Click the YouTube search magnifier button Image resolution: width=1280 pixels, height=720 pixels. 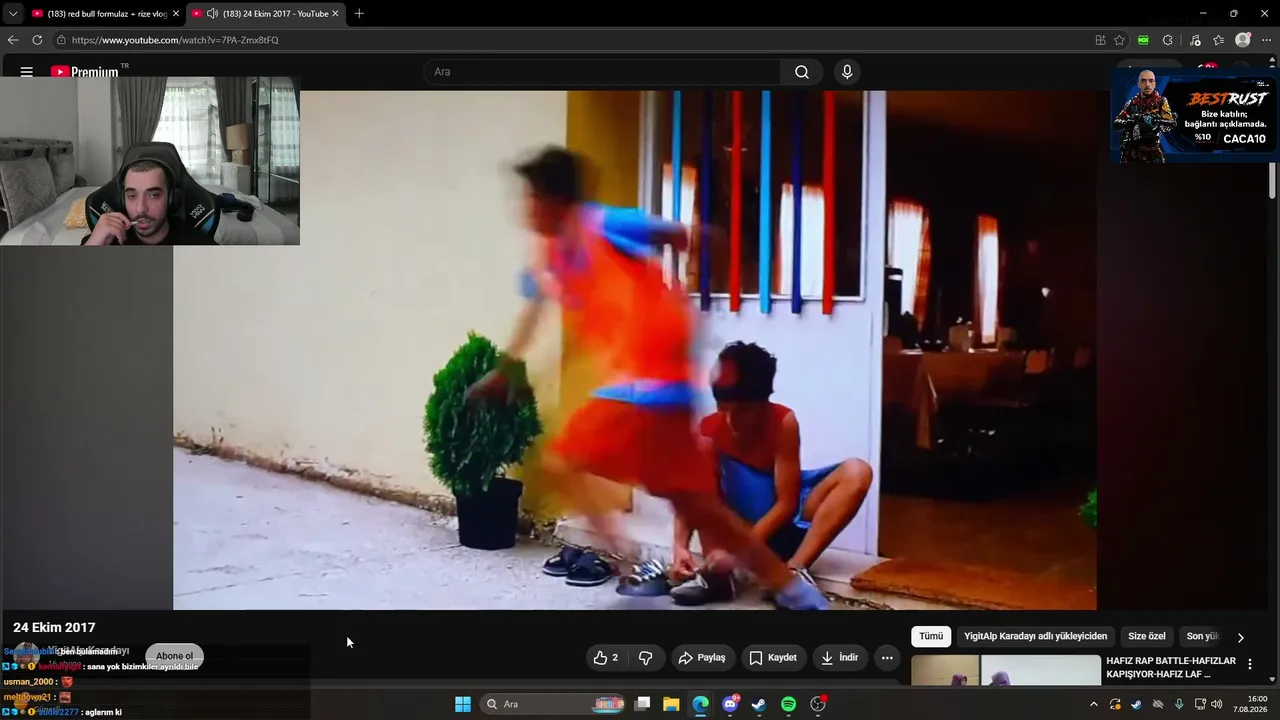802,72
